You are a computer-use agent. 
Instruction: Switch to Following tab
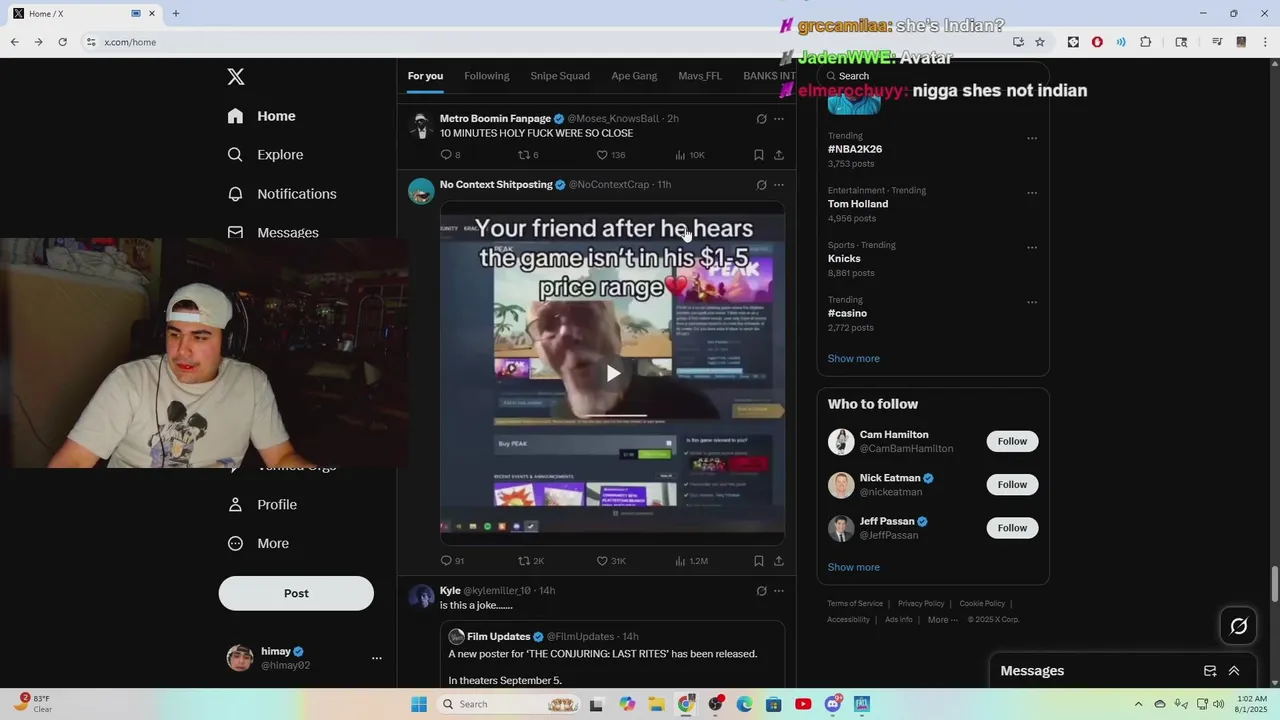coord(487,76)
